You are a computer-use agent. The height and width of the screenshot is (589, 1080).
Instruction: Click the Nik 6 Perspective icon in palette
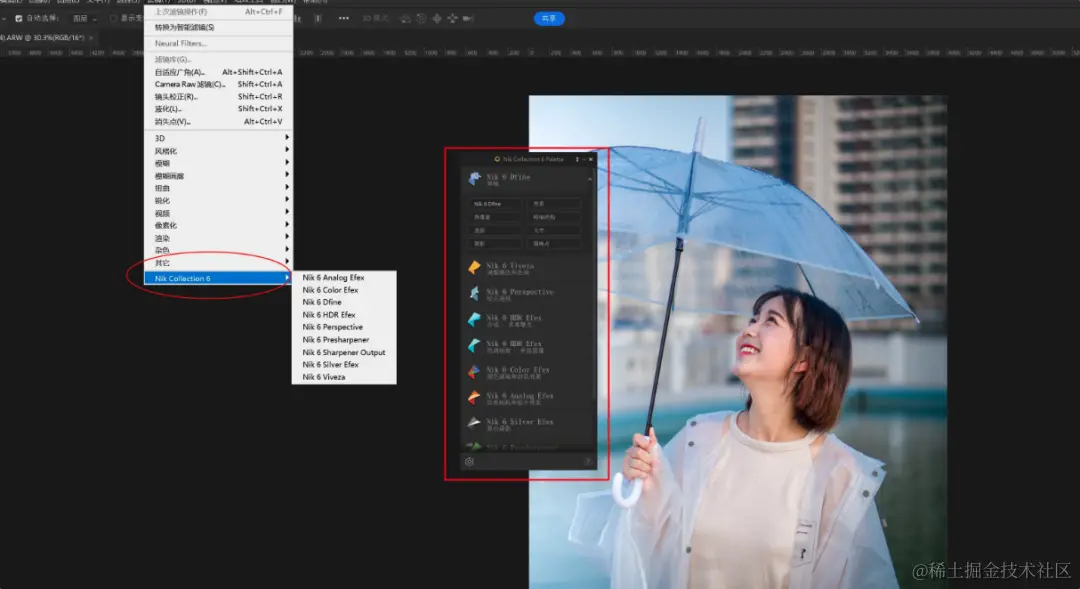pos(474,293)
